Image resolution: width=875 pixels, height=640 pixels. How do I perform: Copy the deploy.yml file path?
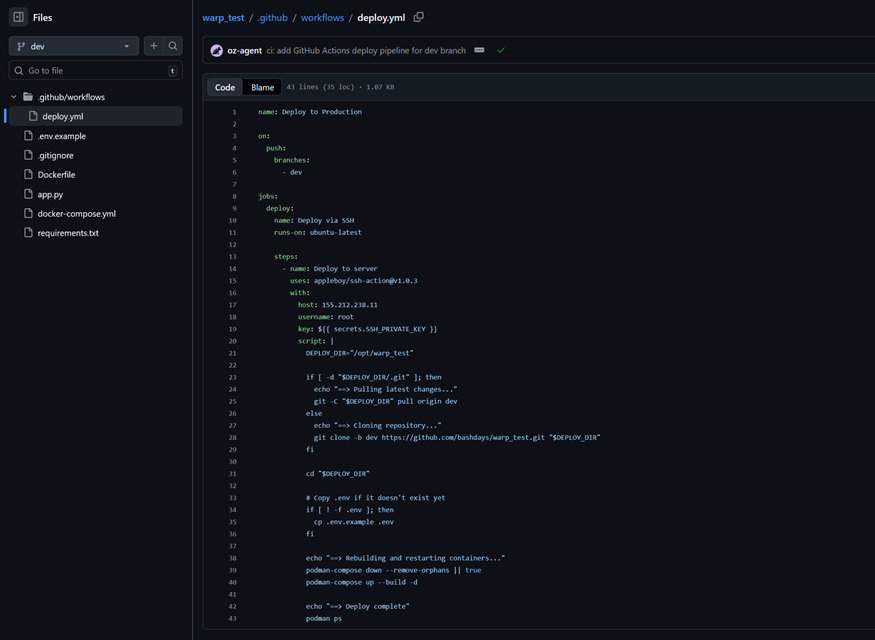[417, 17]
